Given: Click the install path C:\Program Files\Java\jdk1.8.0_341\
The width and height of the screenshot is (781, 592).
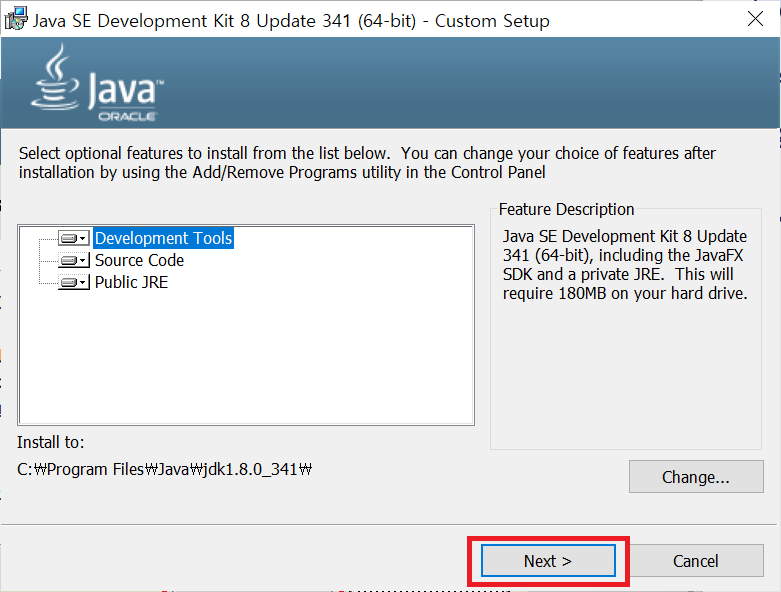Looking at the screenshot, I should pos(164,469).
